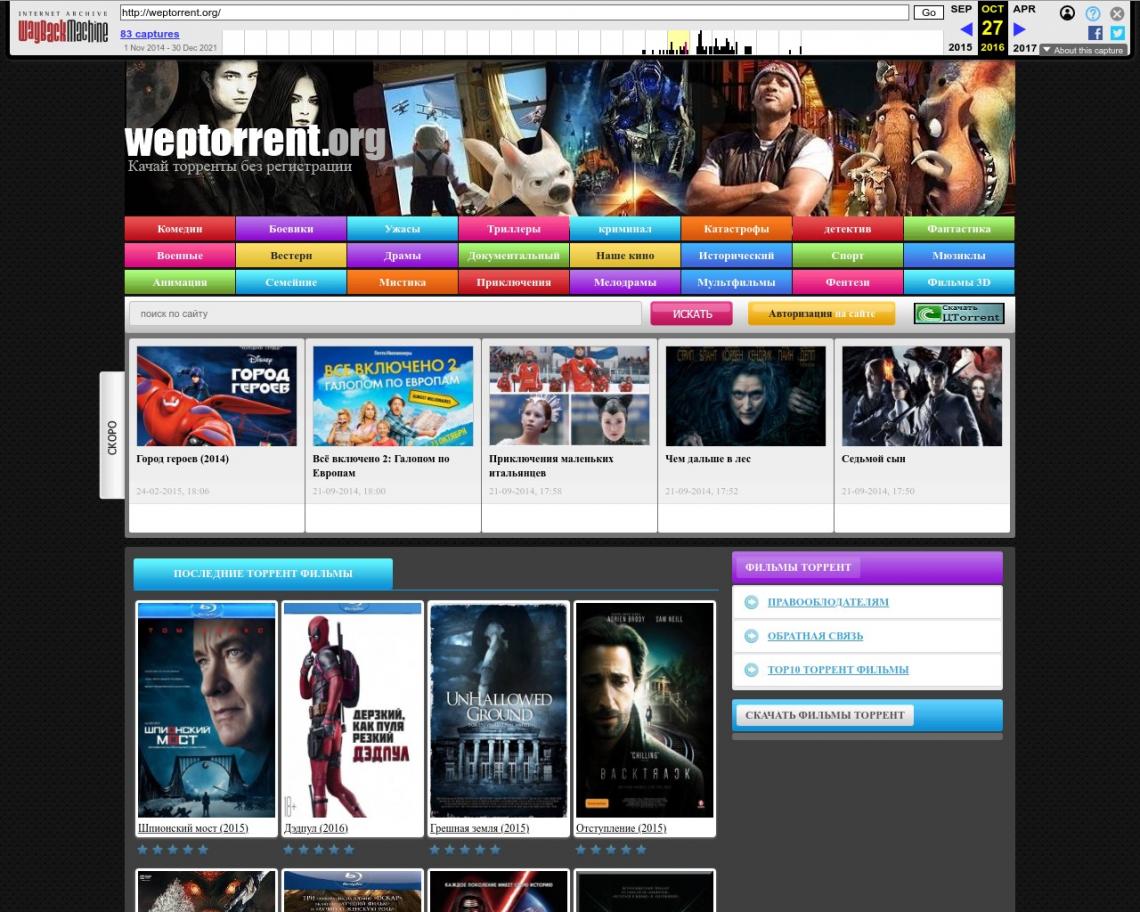Click the Скачать uTorrent badge

959,313
